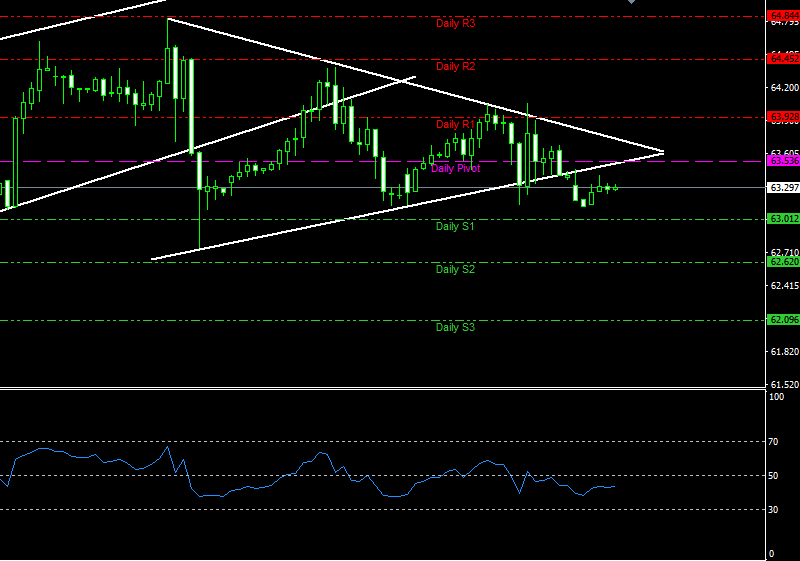Viewport: 800px width, 561px height.
Task: Select the red 63.928 price tag
Action: click(783, 117)
